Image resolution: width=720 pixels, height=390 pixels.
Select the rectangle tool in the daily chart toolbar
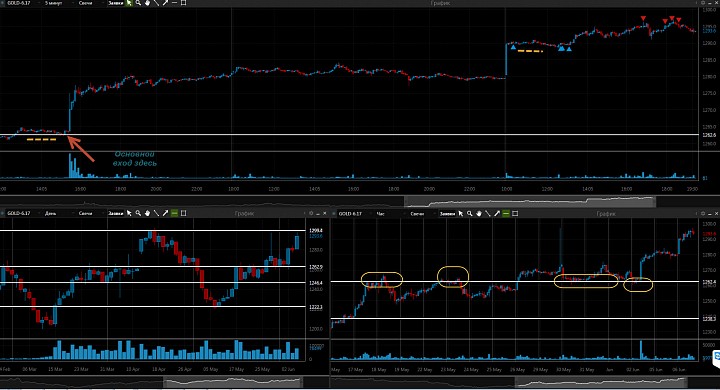tap(184, 213)
